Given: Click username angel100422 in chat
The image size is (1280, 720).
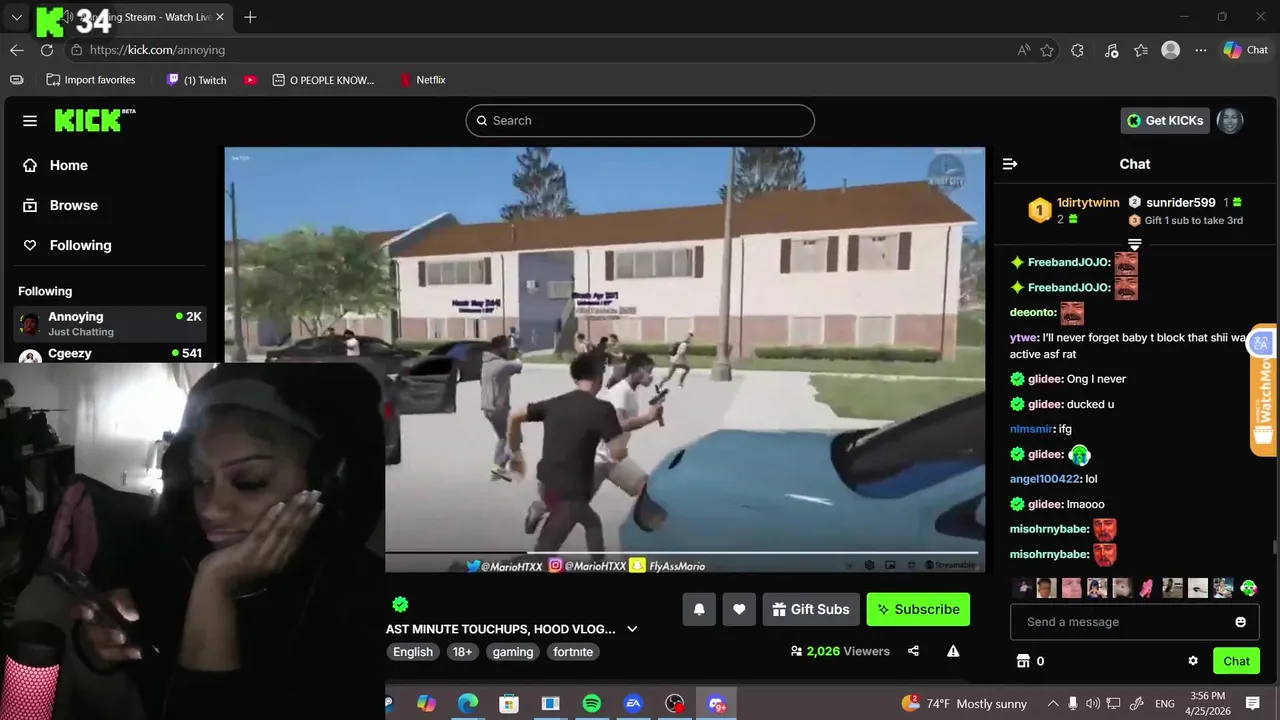Looking at the screenshot, I should pos(1045,479).
